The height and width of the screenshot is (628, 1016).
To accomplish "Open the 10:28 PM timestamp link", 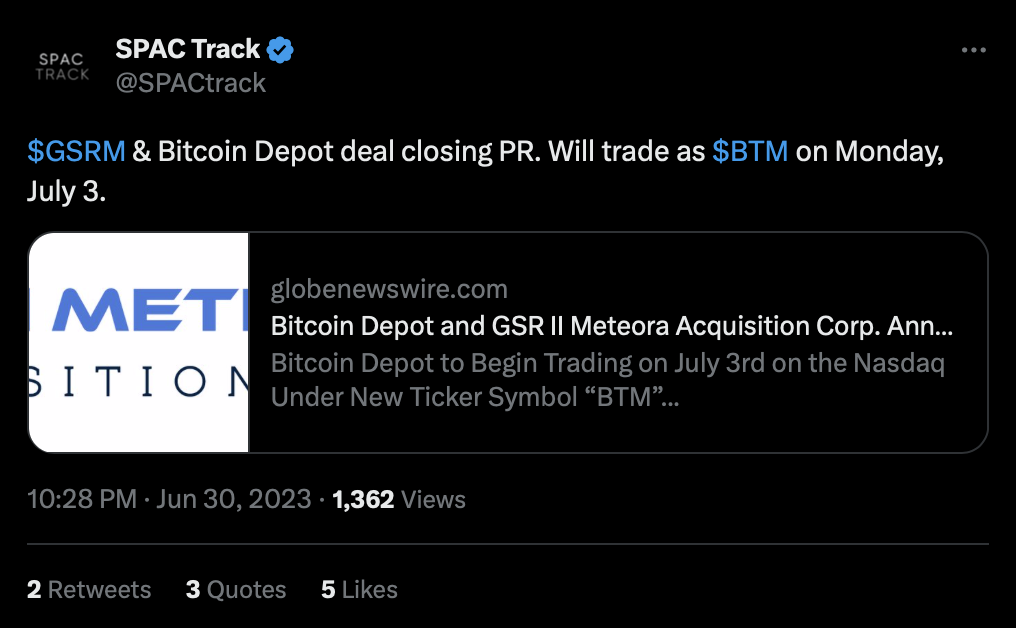I will tap(82, 499).
